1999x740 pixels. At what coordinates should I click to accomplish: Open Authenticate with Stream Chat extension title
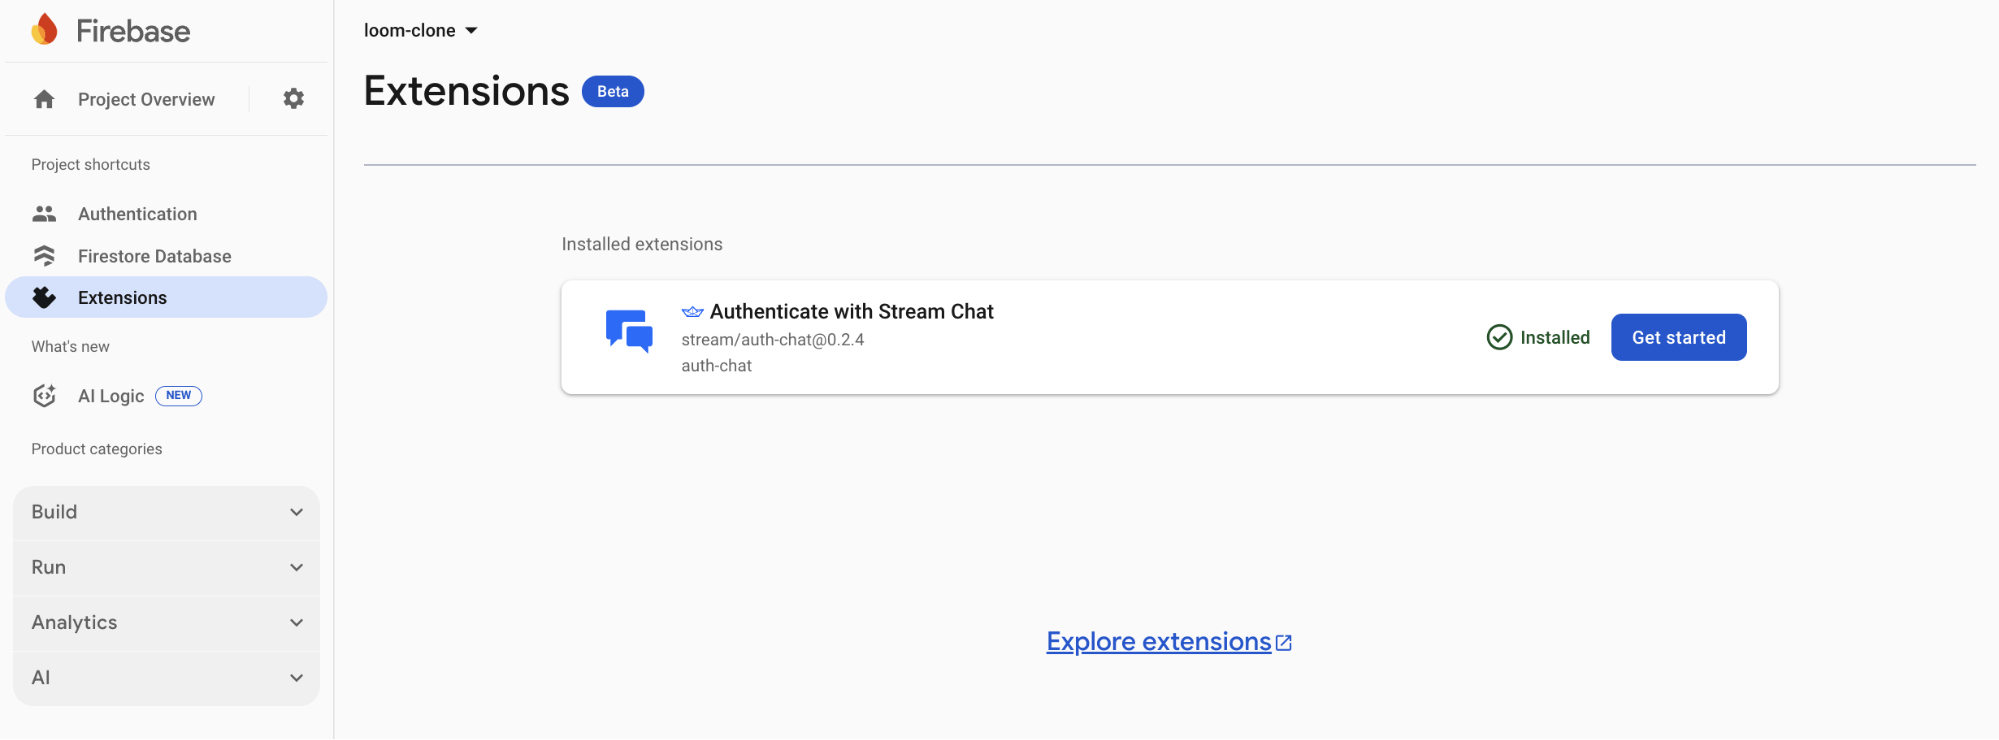click(851, 312)
